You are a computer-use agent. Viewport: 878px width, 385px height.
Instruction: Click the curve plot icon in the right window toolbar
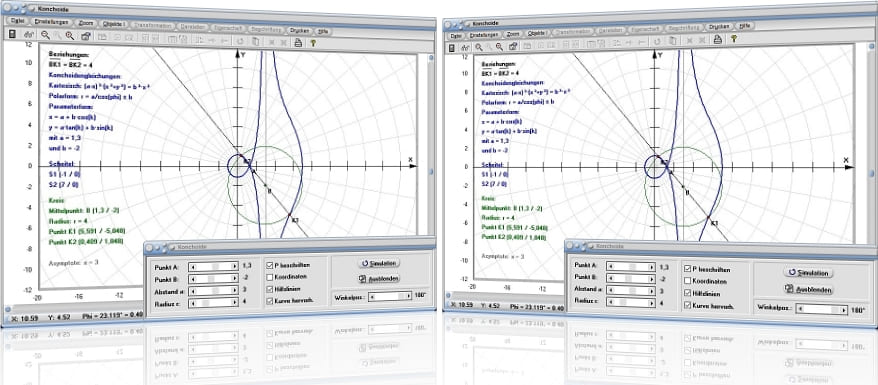(466, 47)
